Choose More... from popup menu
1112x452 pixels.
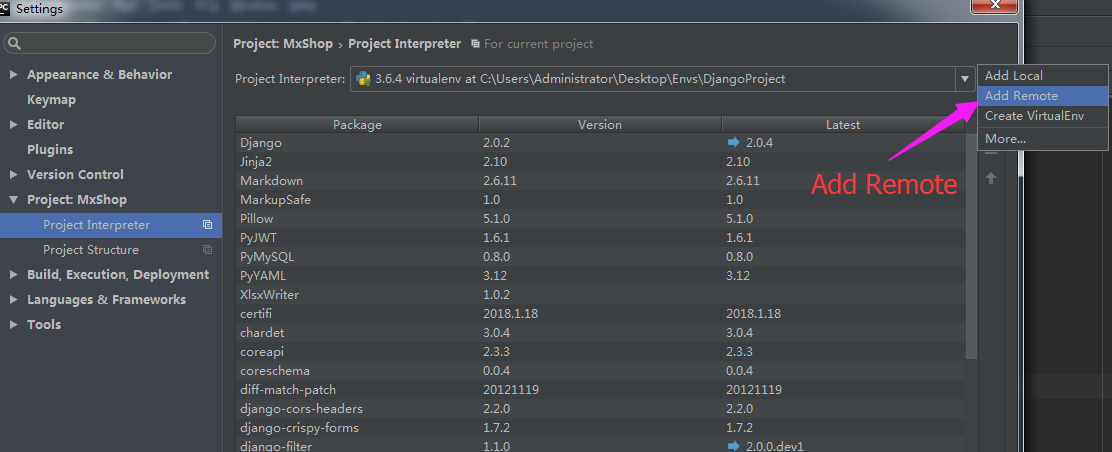point(1042,139)
